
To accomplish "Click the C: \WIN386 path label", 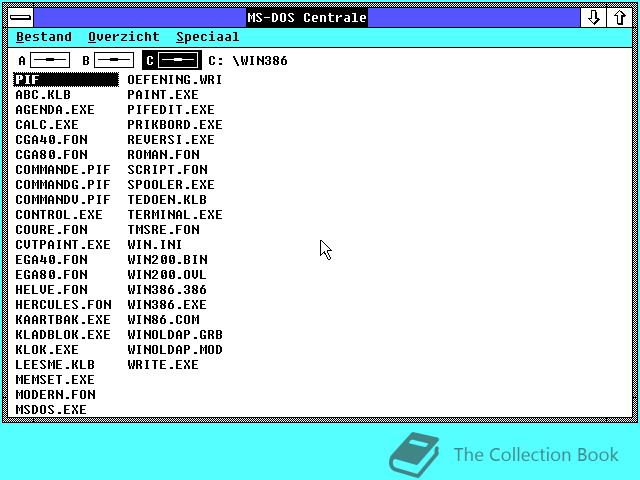I will pyautogui.click(x=248, y=61).
